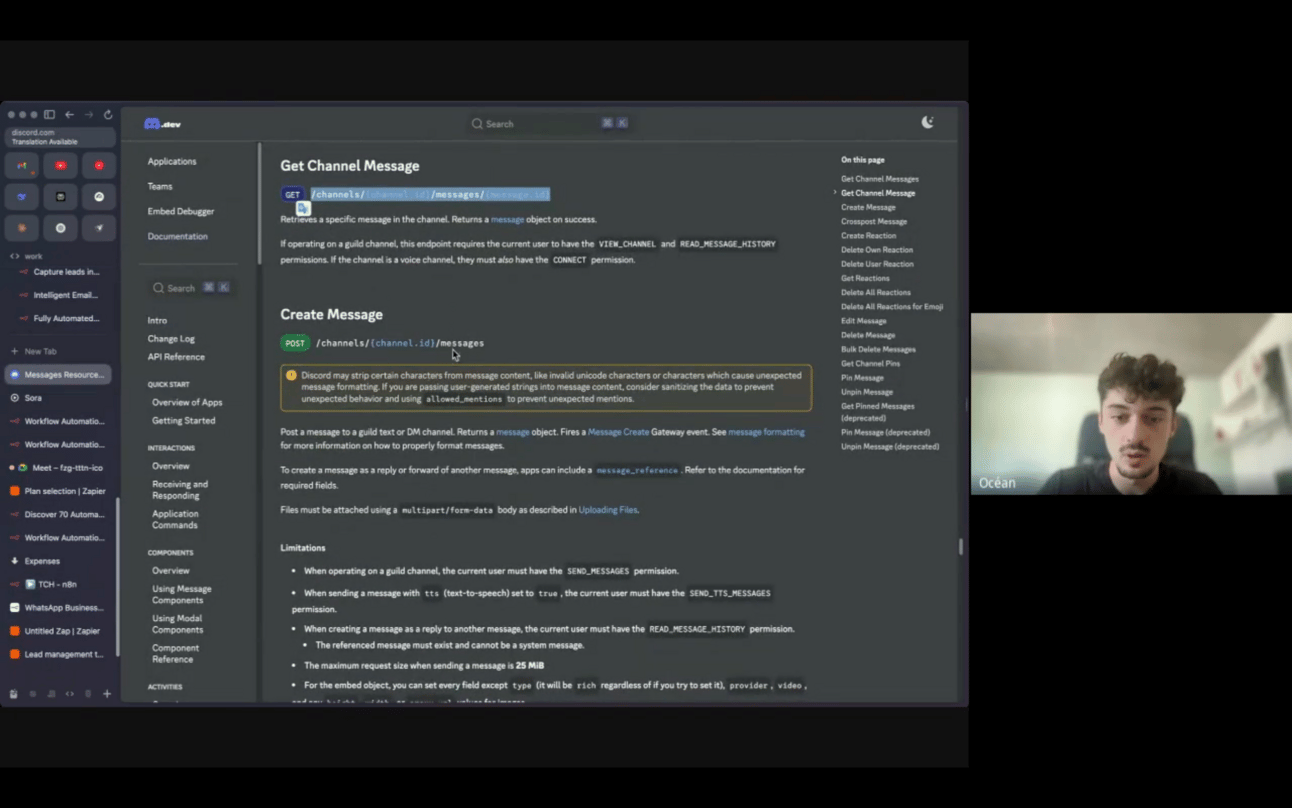Open Embed Debugger in the docs navigation
Viewport: 1292px width, 808px height.
pos(181,211)
